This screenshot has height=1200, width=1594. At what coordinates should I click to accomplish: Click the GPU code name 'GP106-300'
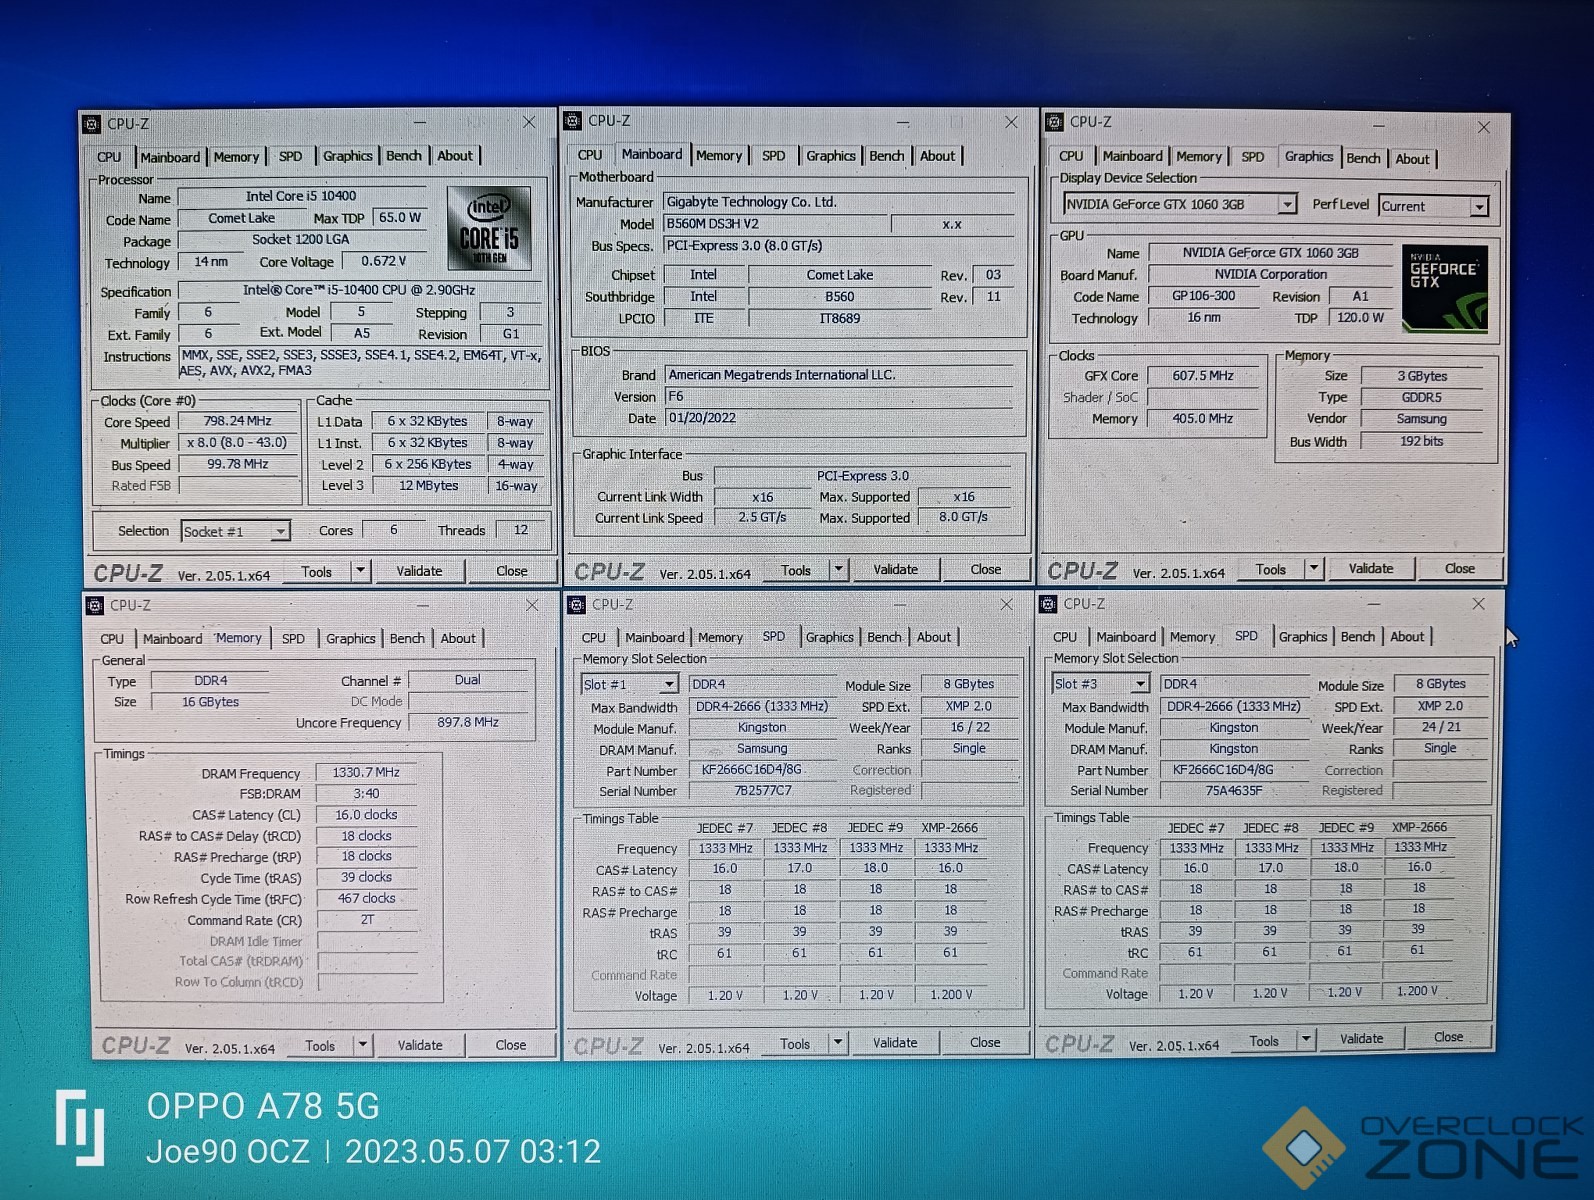(1203, 296)
